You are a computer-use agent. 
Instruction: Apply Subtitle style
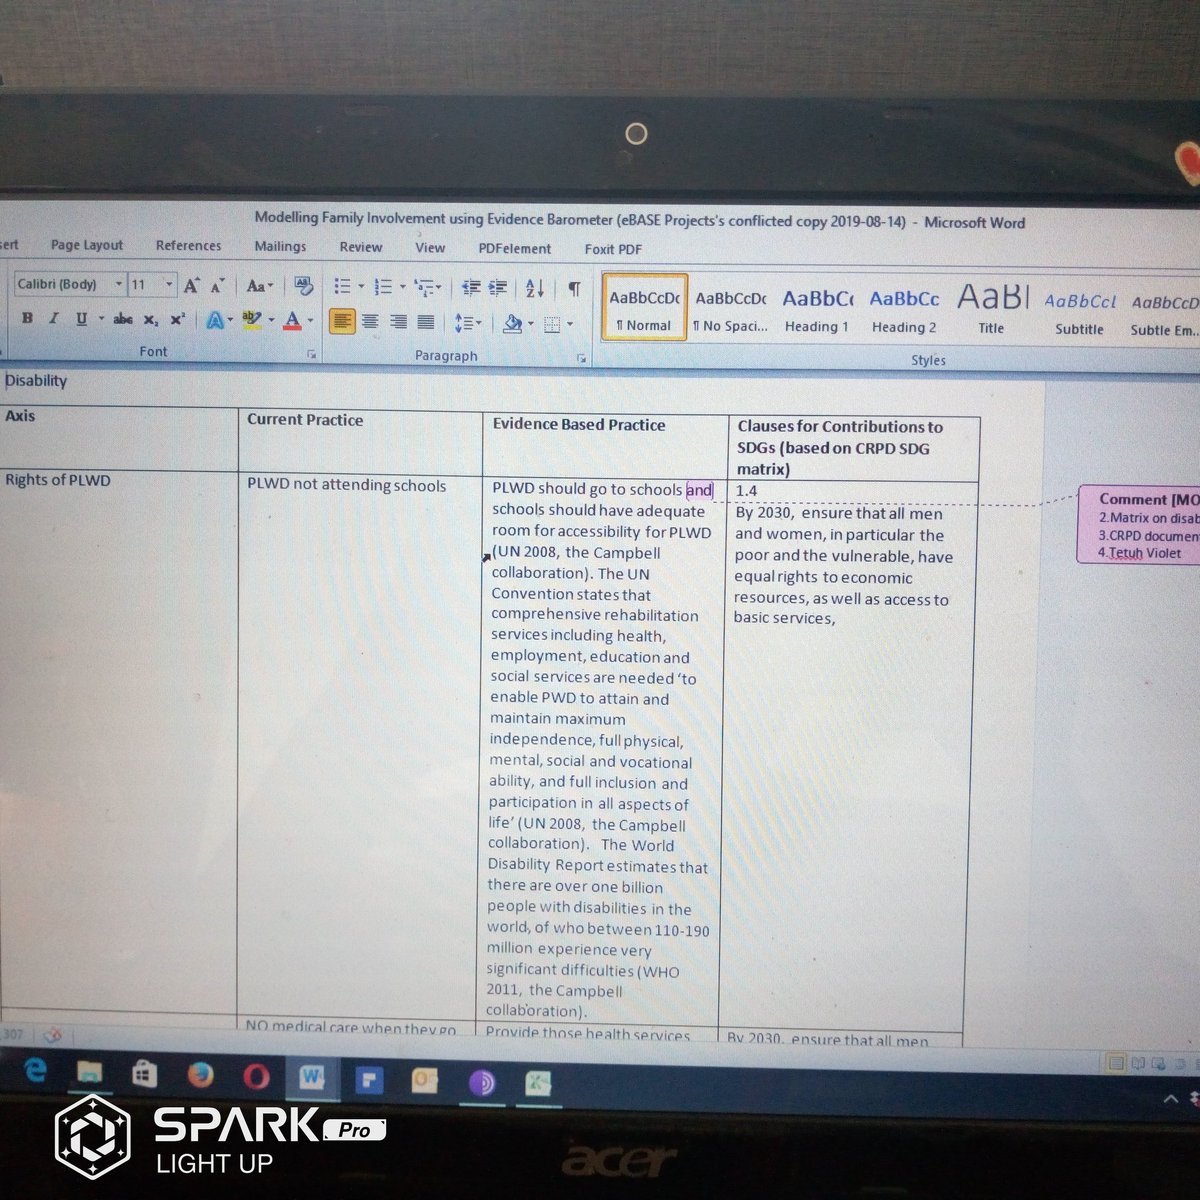1080,314
